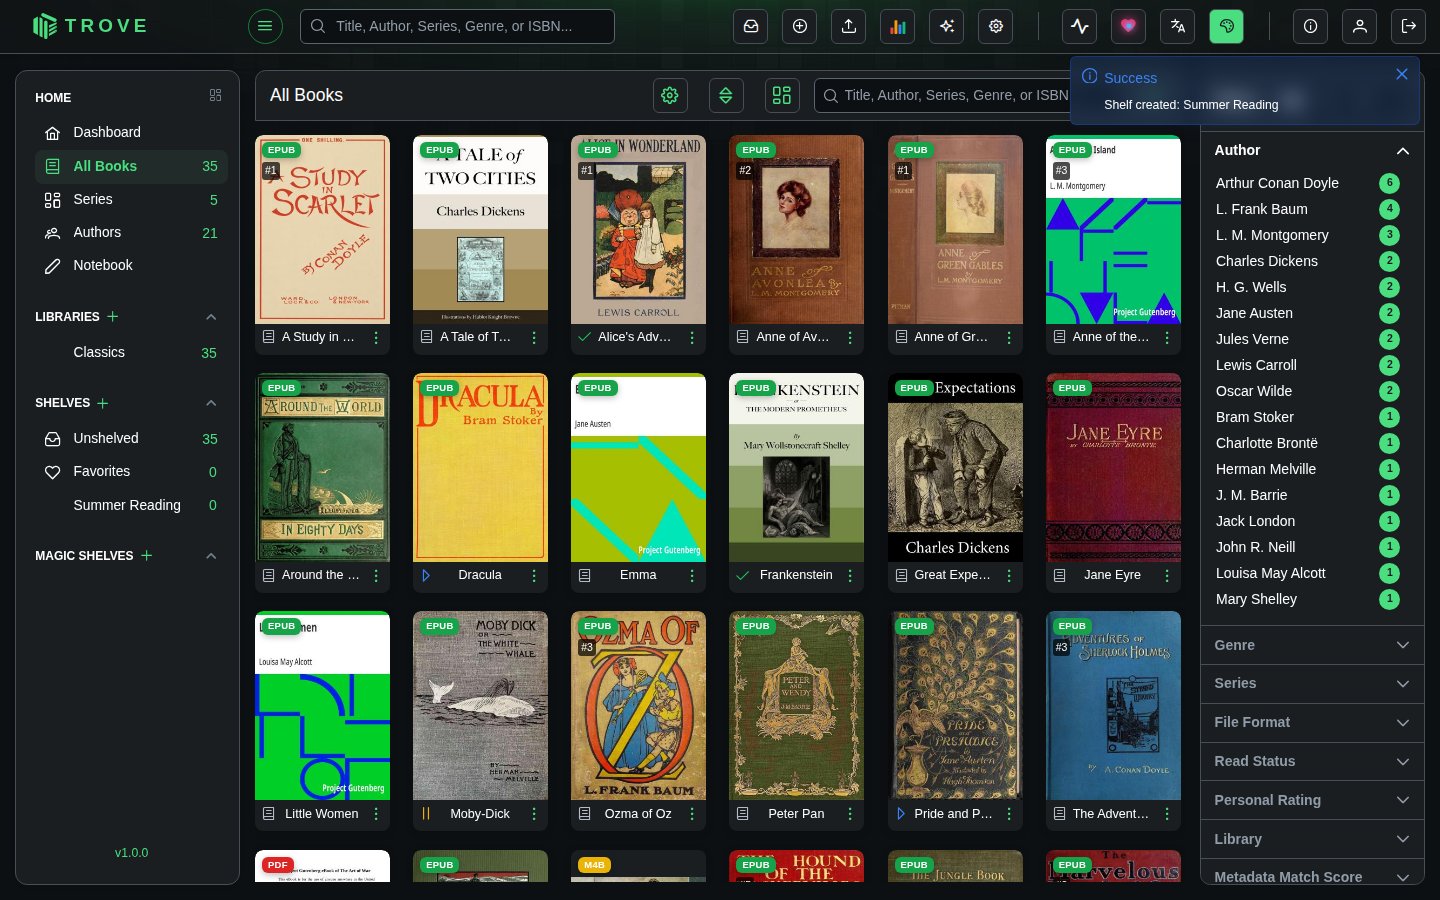Toggle the sidebar hamburger menu button
Screen dimensions: 1440x900
[x=265, y=26]
